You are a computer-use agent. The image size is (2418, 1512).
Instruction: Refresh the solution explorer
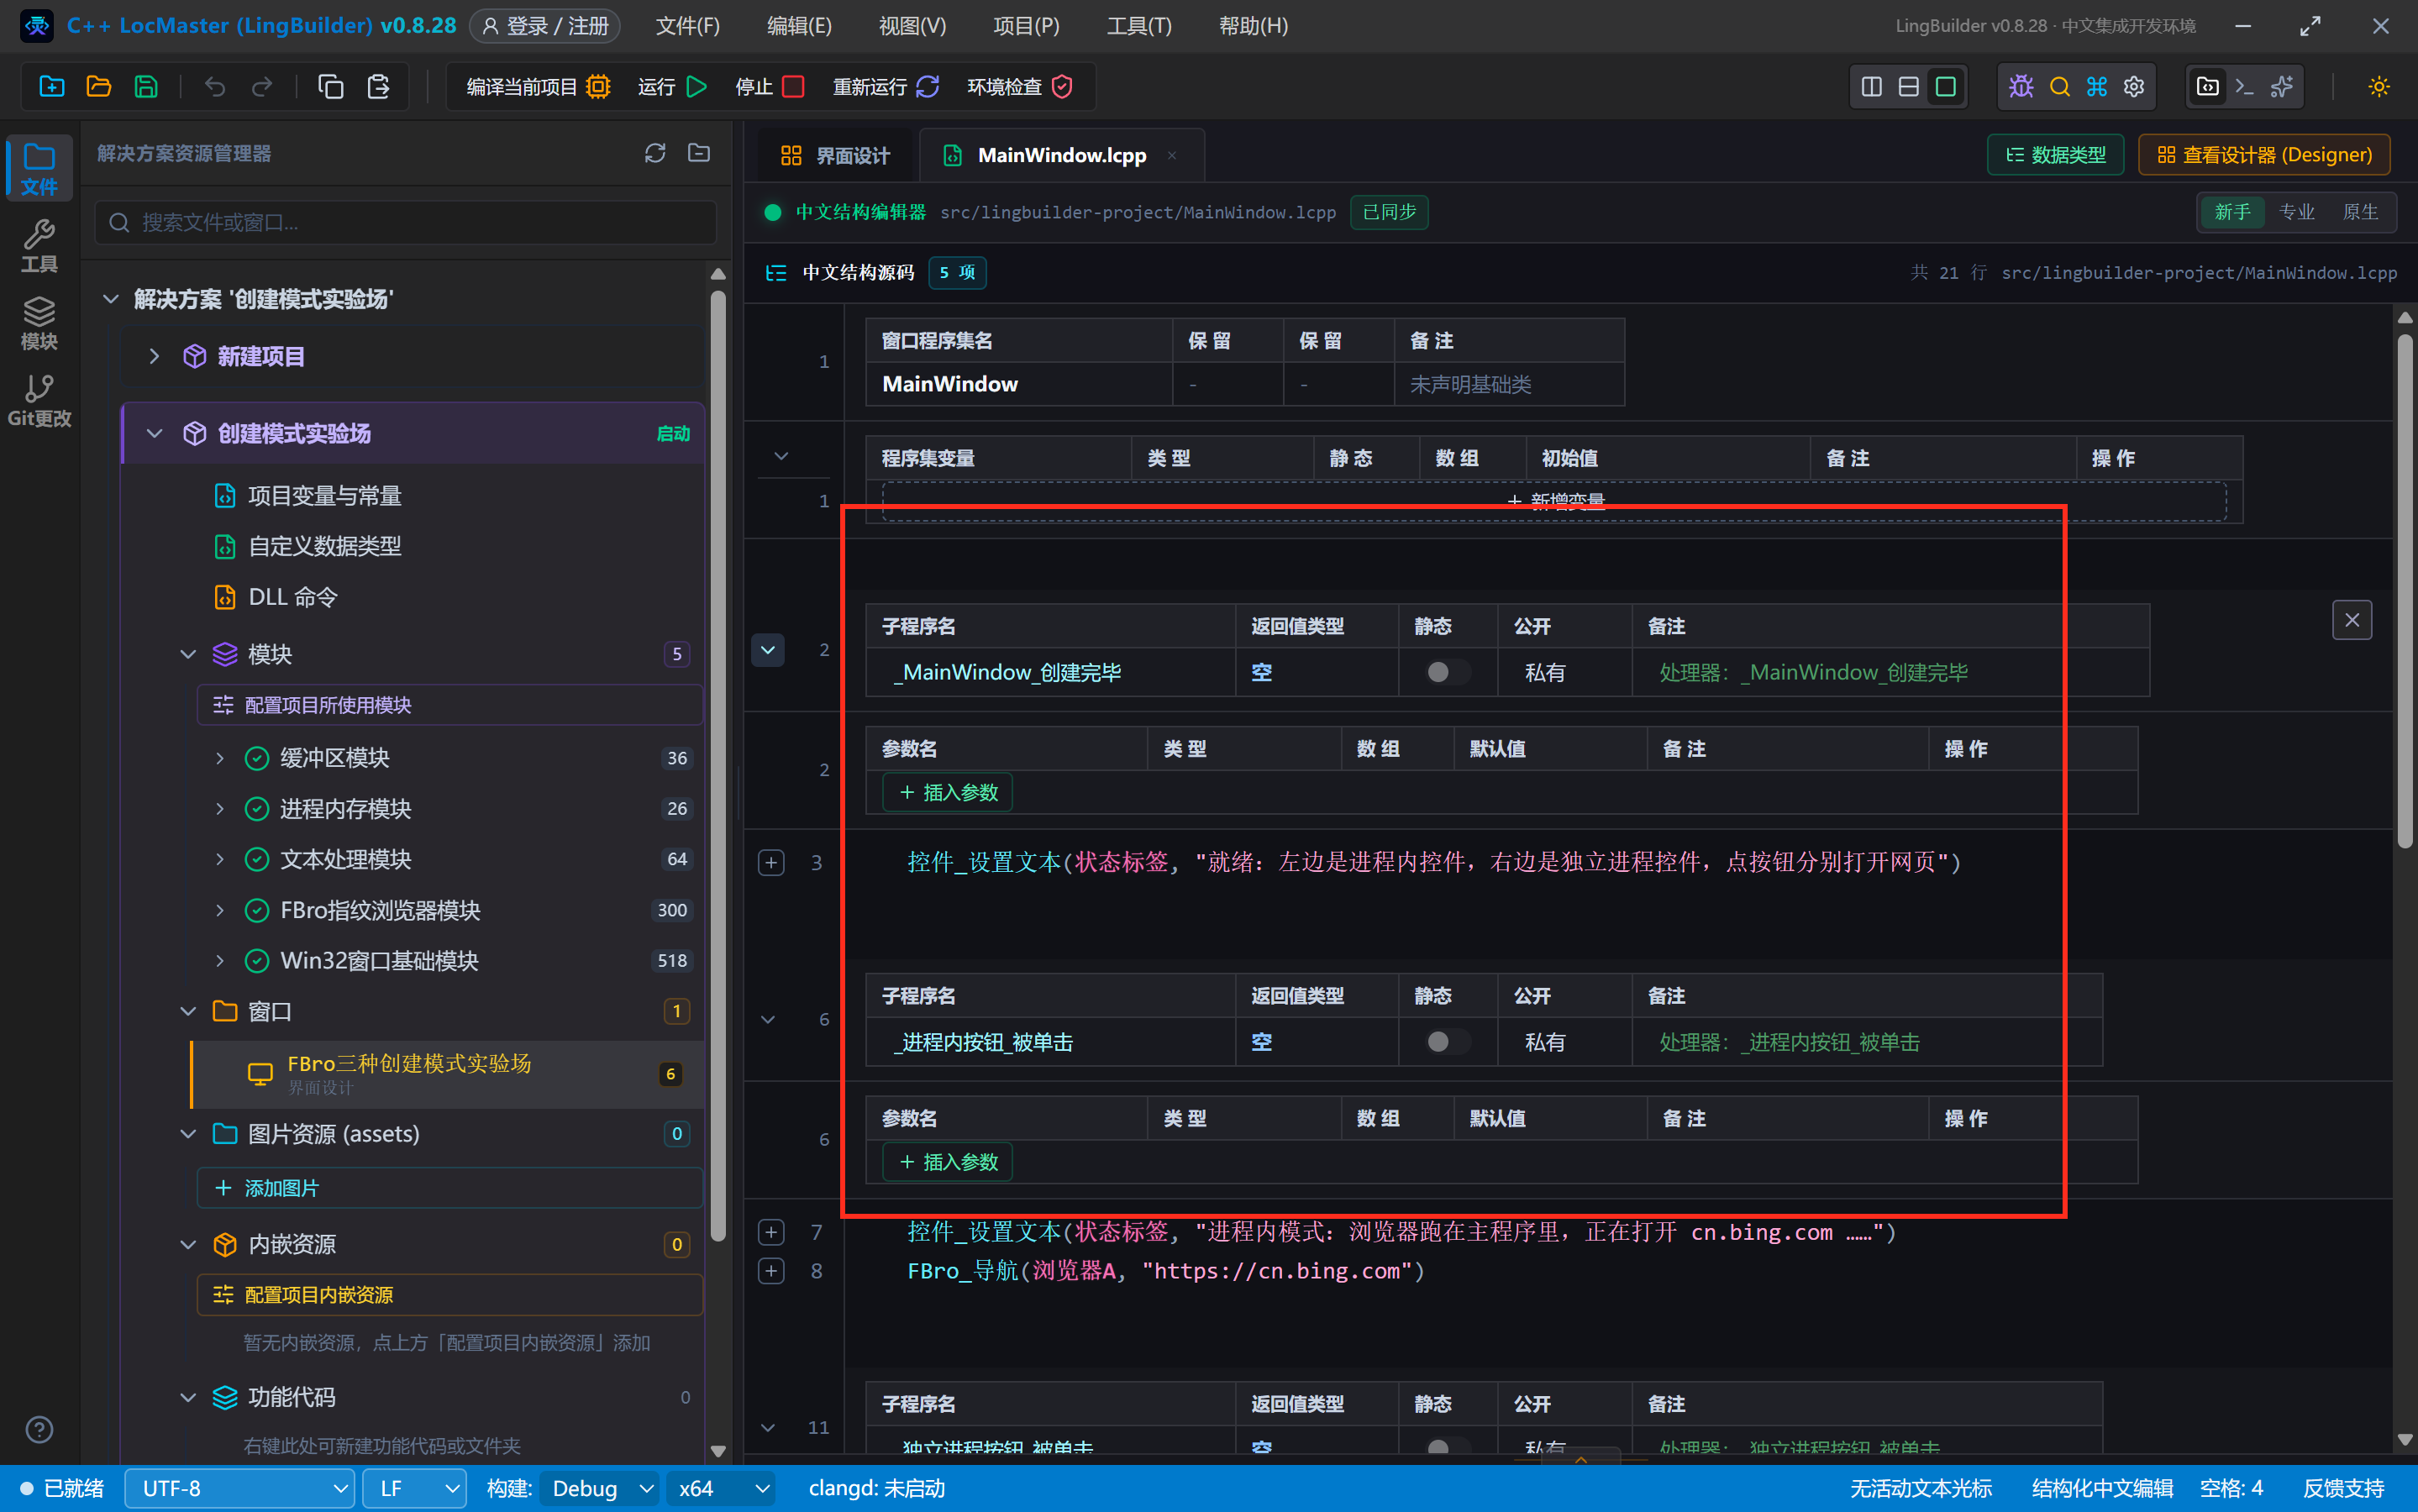[x=655, y=153]
